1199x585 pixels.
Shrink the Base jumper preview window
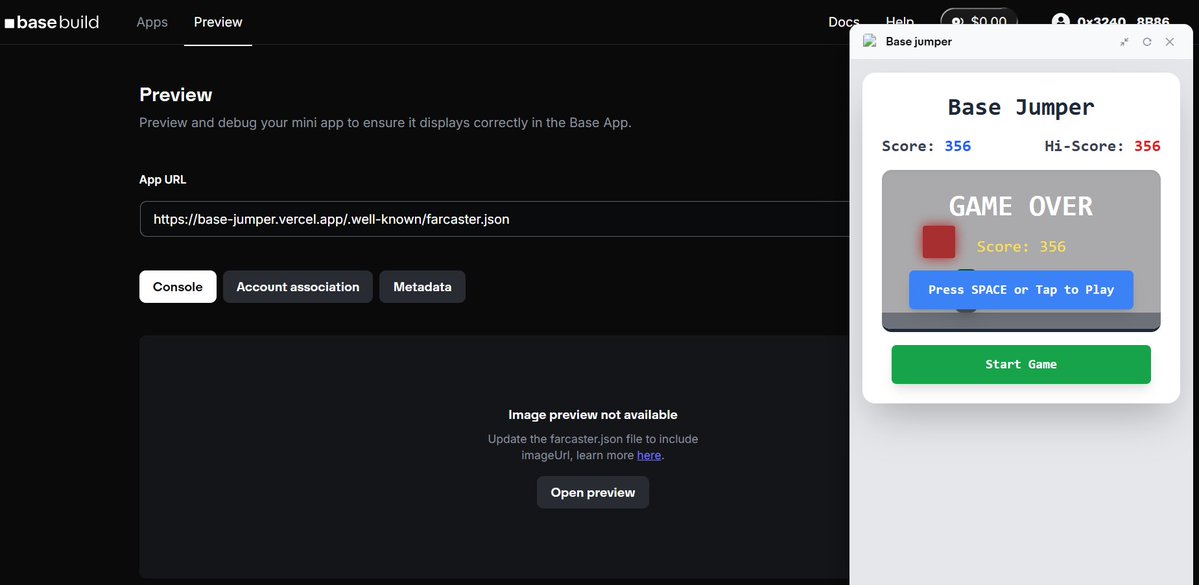coord(1123,42)
